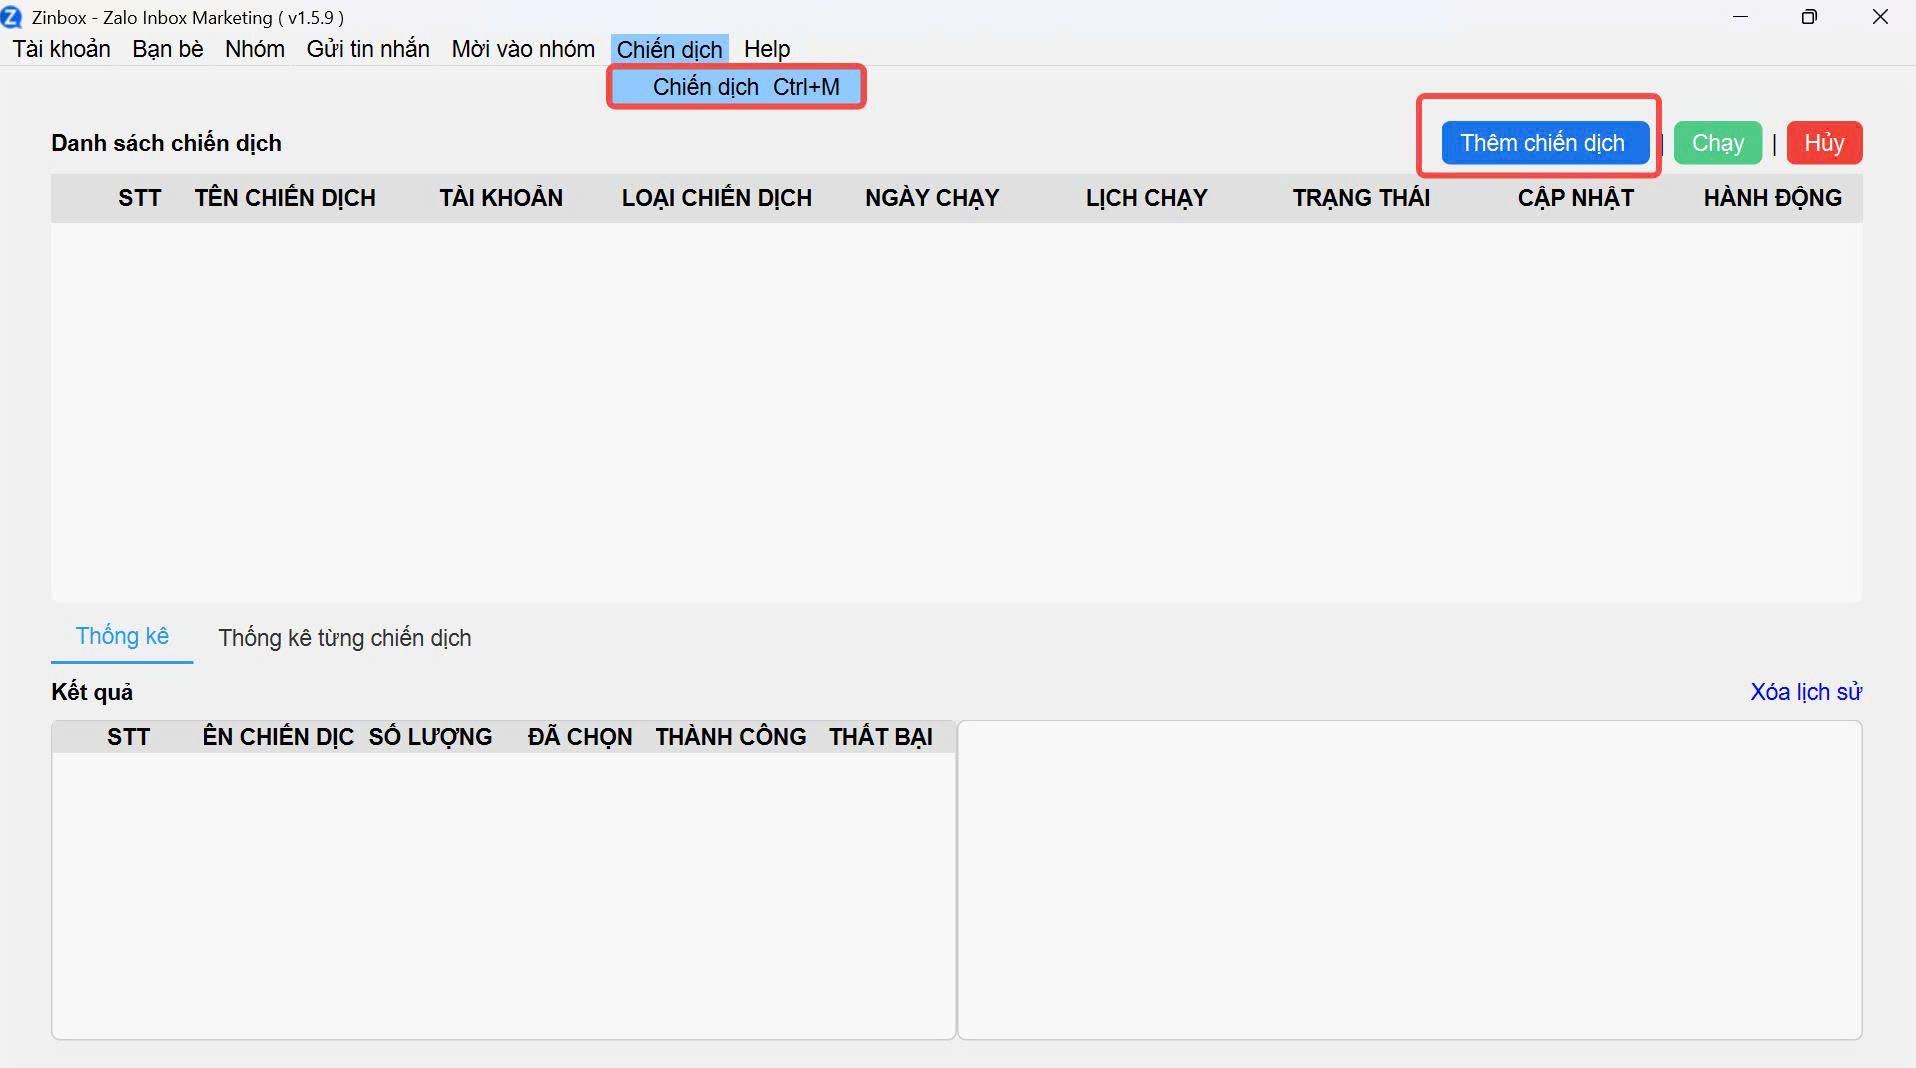Viewport: 1916px width, 1068px height.
Task: Click the Zinbox app logo icon
Action: click(11, 17)
